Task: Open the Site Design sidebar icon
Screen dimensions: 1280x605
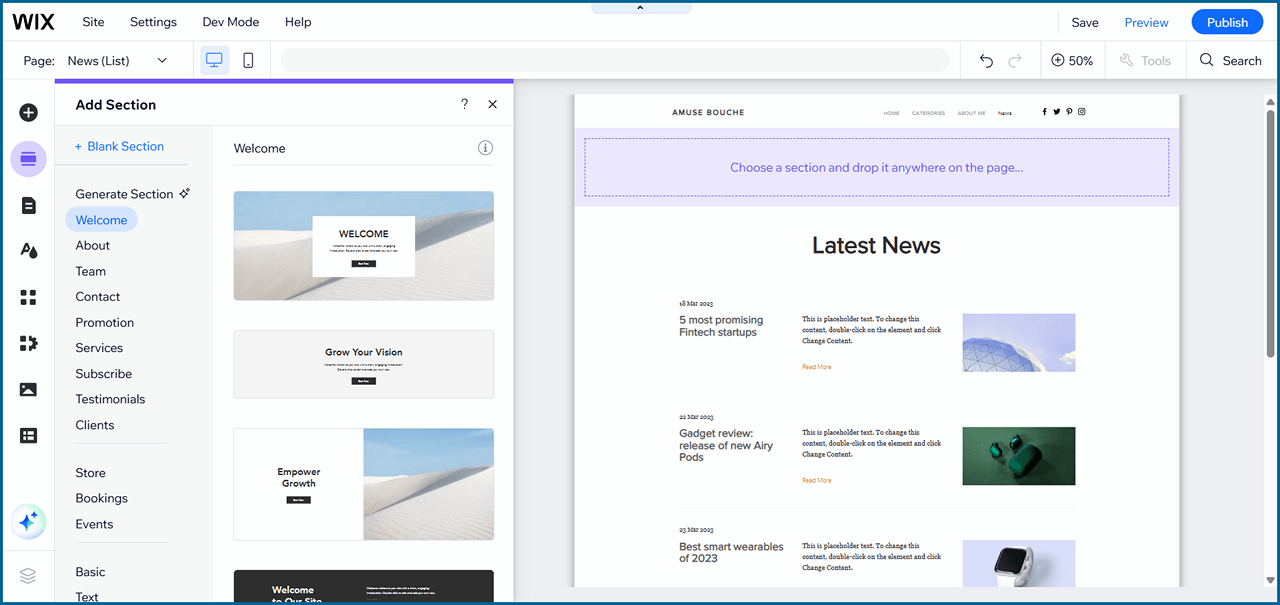Action: click(28, 251)
